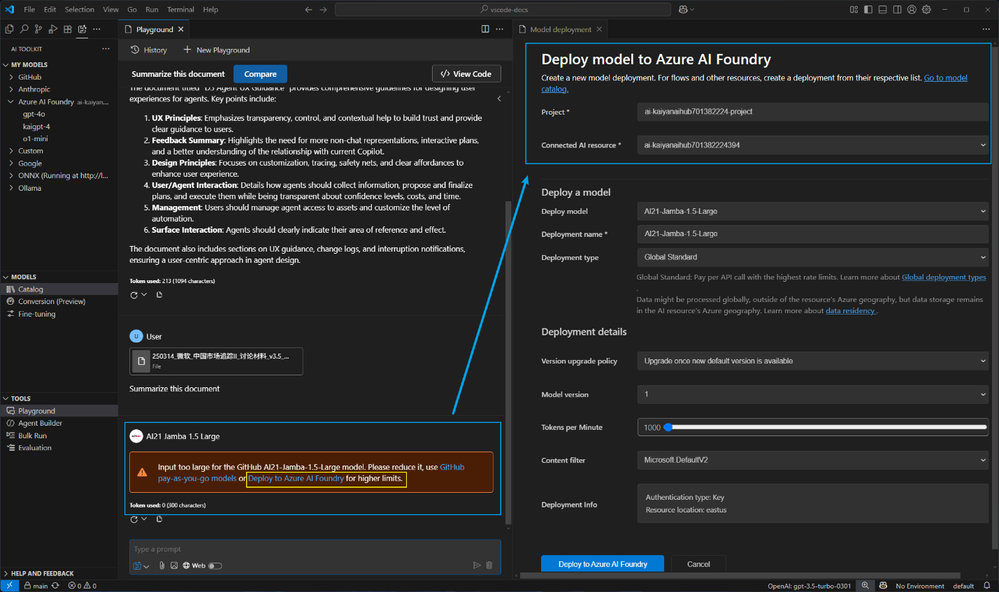Open the Model version dropdown
This screenshot has height=592, width=999.
coord(812,394)
